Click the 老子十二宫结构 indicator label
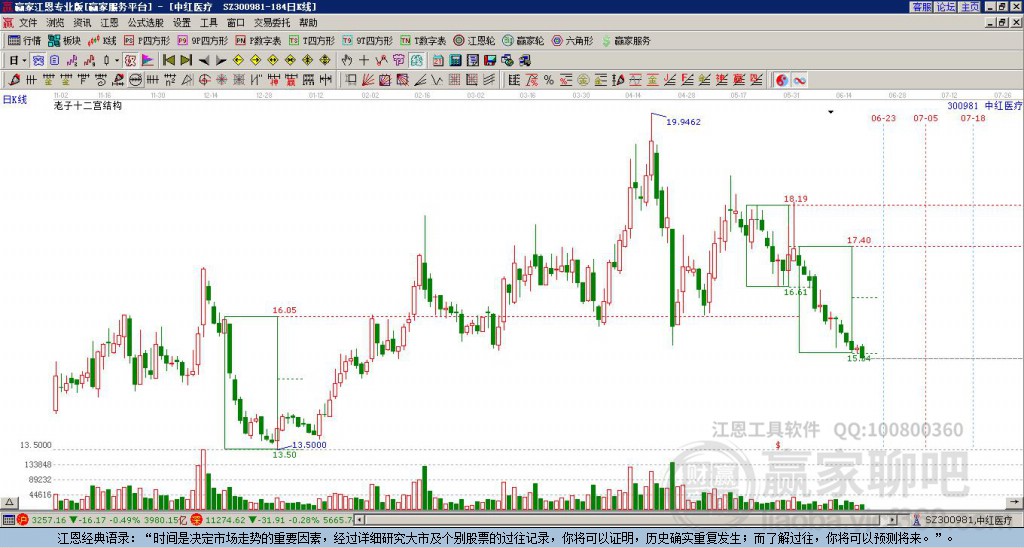1024x548 pixels. coord(88,106)
